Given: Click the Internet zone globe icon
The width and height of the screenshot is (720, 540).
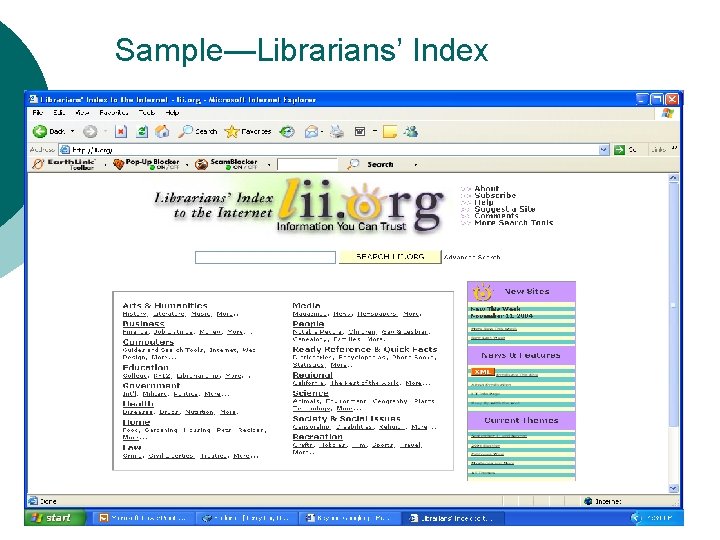Looking at the screenshot, I should pos(588,501).
